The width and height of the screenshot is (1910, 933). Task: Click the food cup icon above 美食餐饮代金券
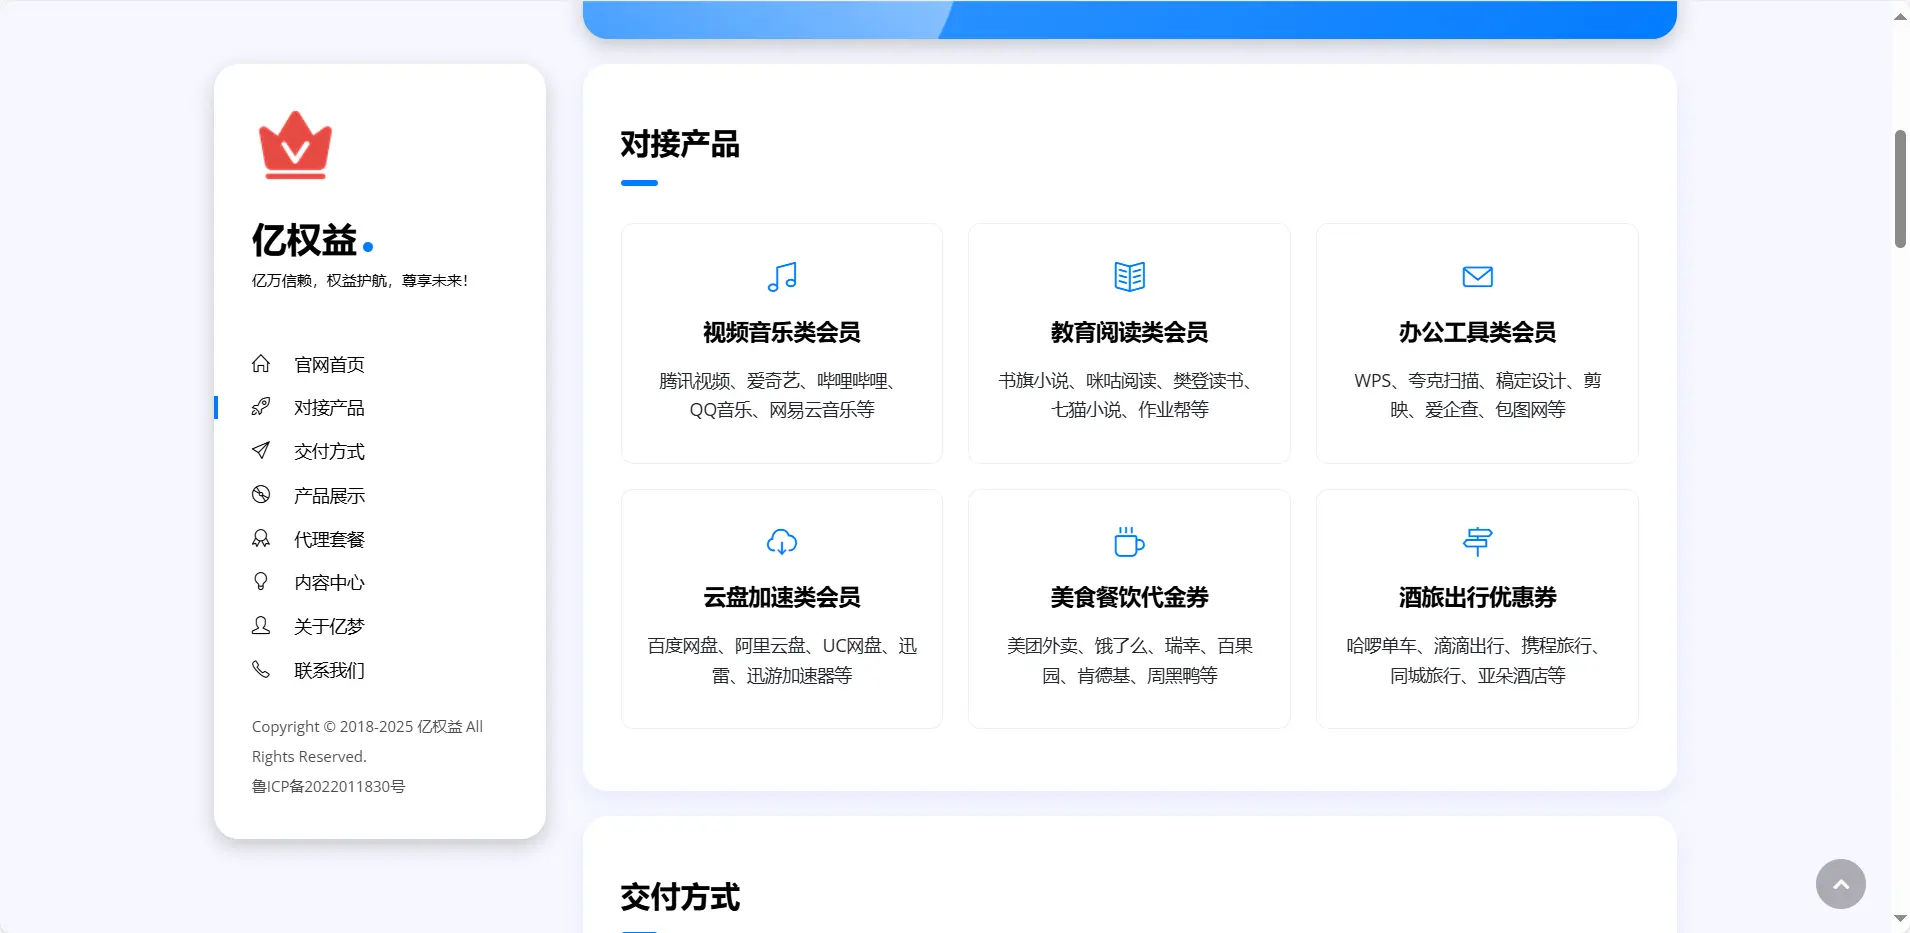point(1129,542)
